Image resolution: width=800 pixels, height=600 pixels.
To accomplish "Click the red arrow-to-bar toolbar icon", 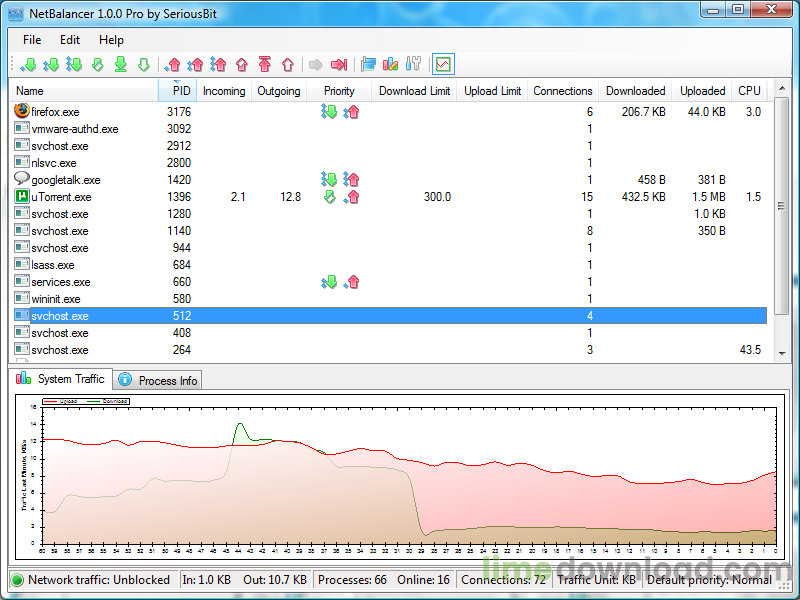I will (339, 65).
